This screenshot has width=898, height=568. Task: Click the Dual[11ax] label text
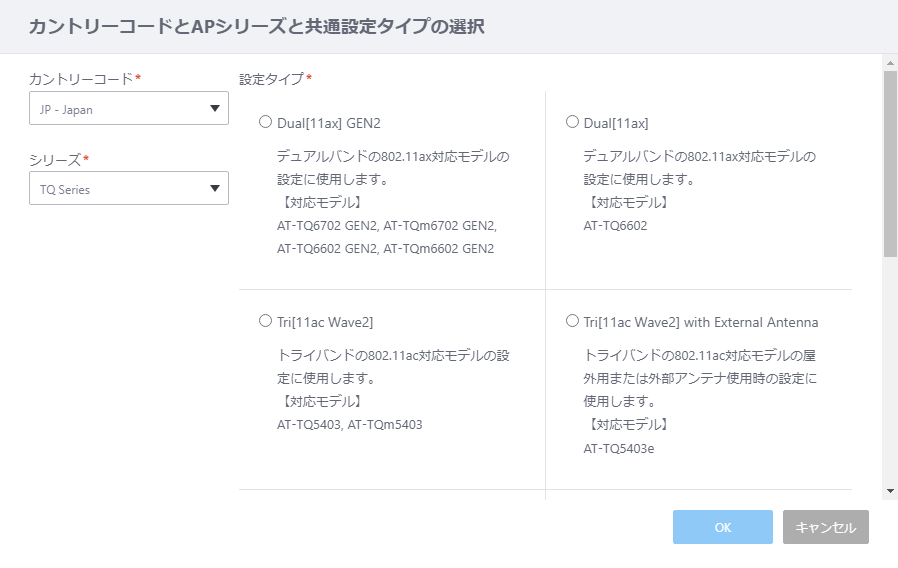(616, 123)
